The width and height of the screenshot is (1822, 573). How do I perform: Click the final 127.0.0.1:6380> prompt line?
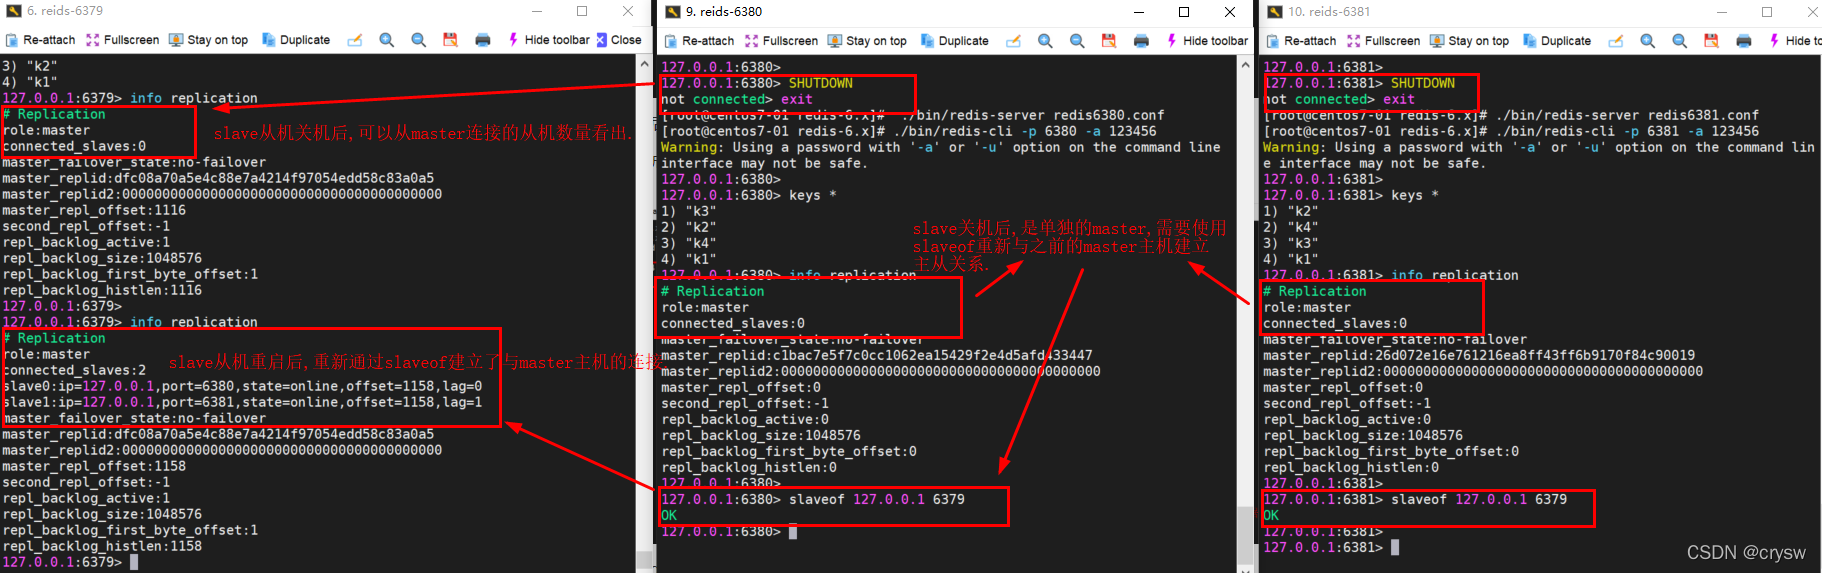[729, 531]
